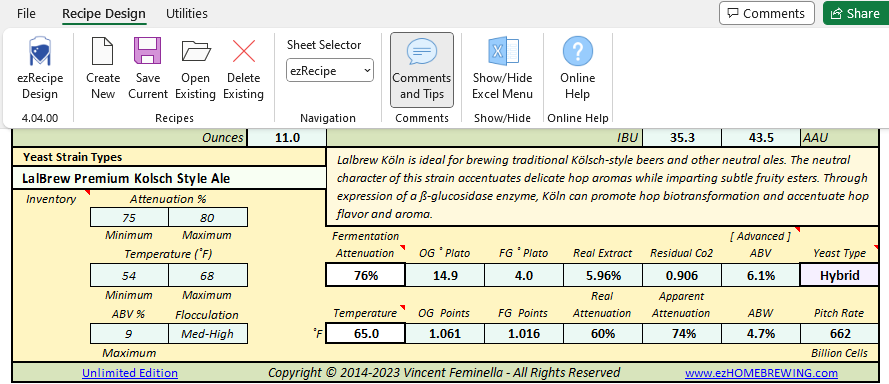This screenshot has height=384, width=889.
Task: Select the Fermentation Attenuation 76% cell
Action: (366, 275)
